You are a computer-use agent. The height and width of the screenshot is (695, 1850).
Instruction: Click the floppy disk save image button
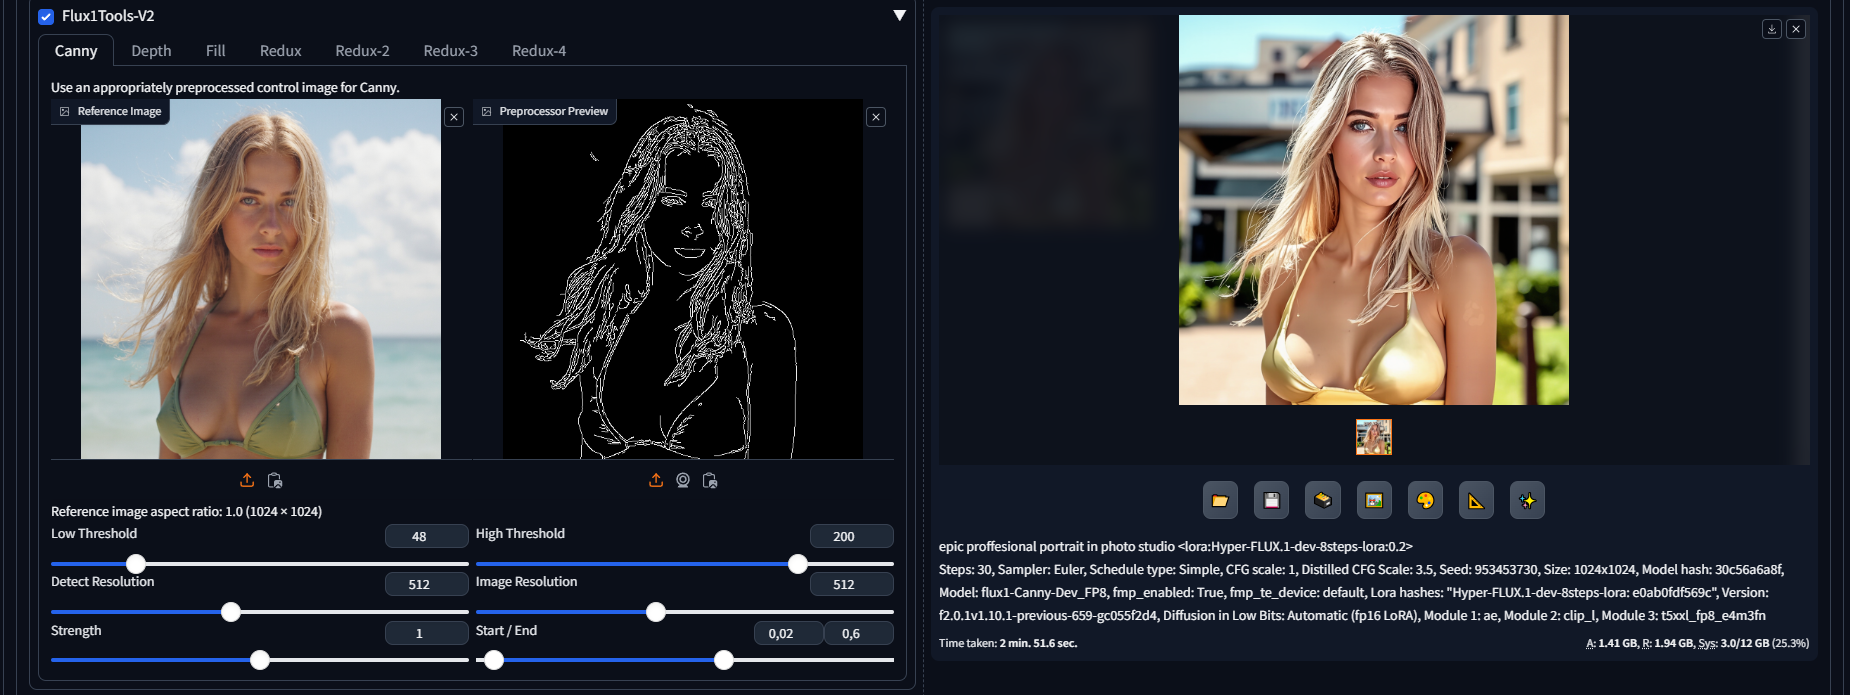1271,500
